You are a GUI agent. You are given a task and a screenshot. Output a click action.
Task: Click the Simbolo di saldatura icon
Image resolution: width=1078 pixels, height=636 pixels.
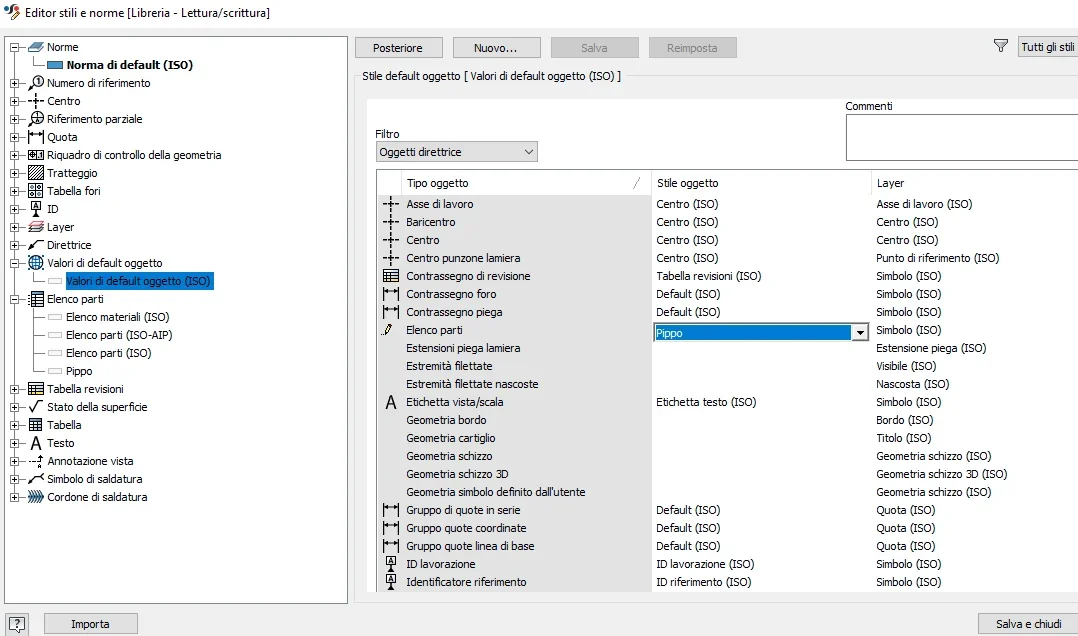tap(36, 479)
